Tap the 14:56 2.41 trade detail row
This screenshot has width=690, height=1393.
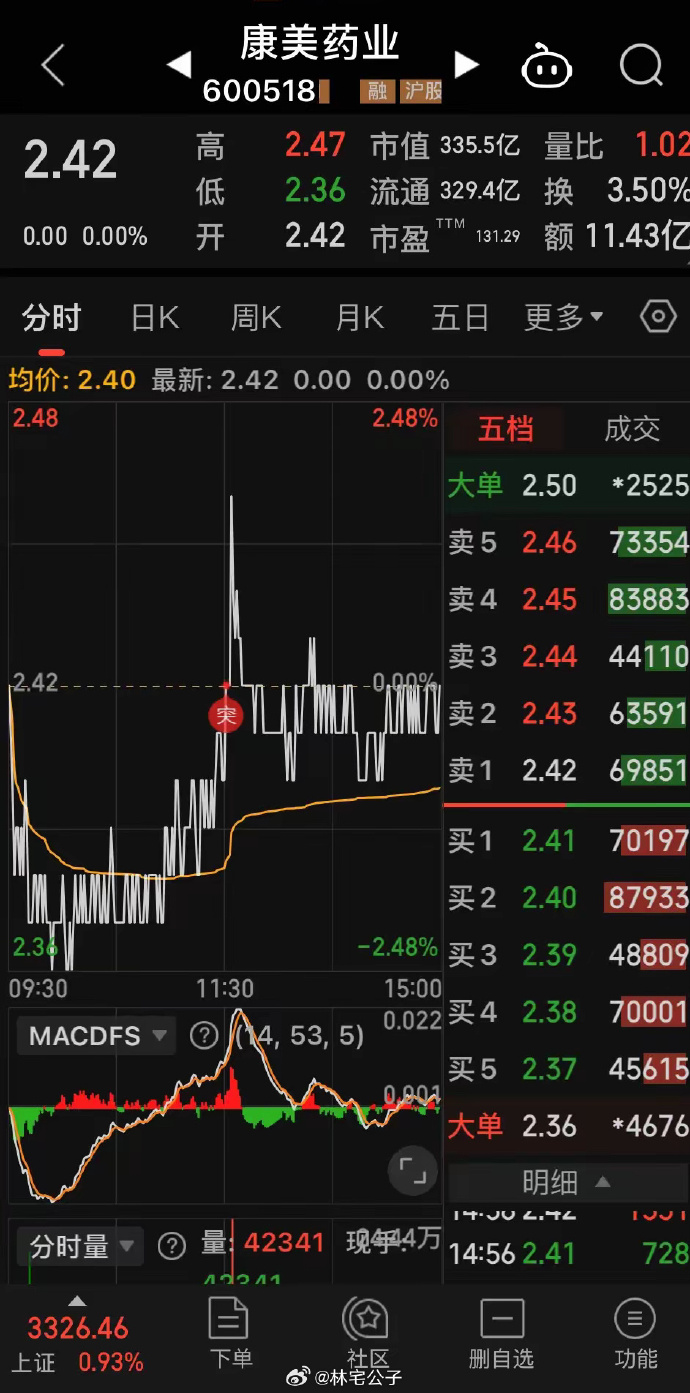567,1252
